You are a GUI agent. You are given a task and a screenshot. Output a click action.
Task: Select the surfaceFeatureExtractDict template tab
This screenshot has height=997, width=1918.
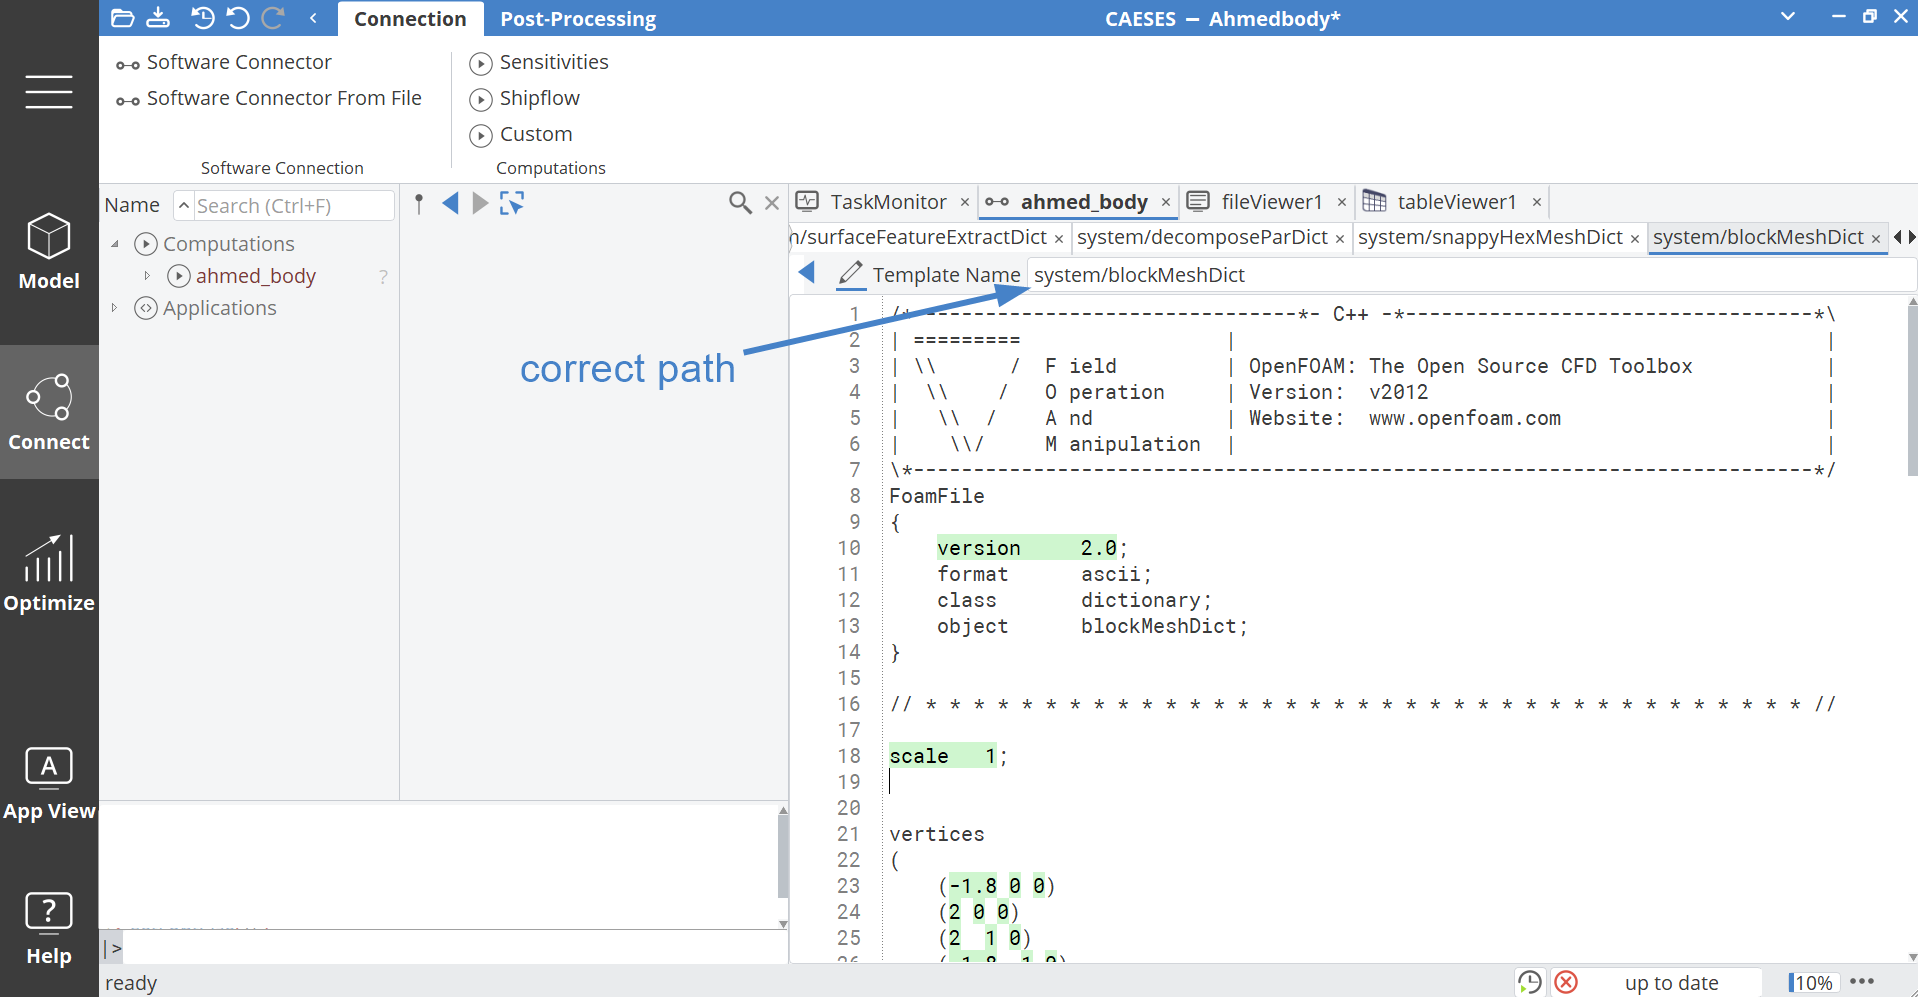pos(919,237)
